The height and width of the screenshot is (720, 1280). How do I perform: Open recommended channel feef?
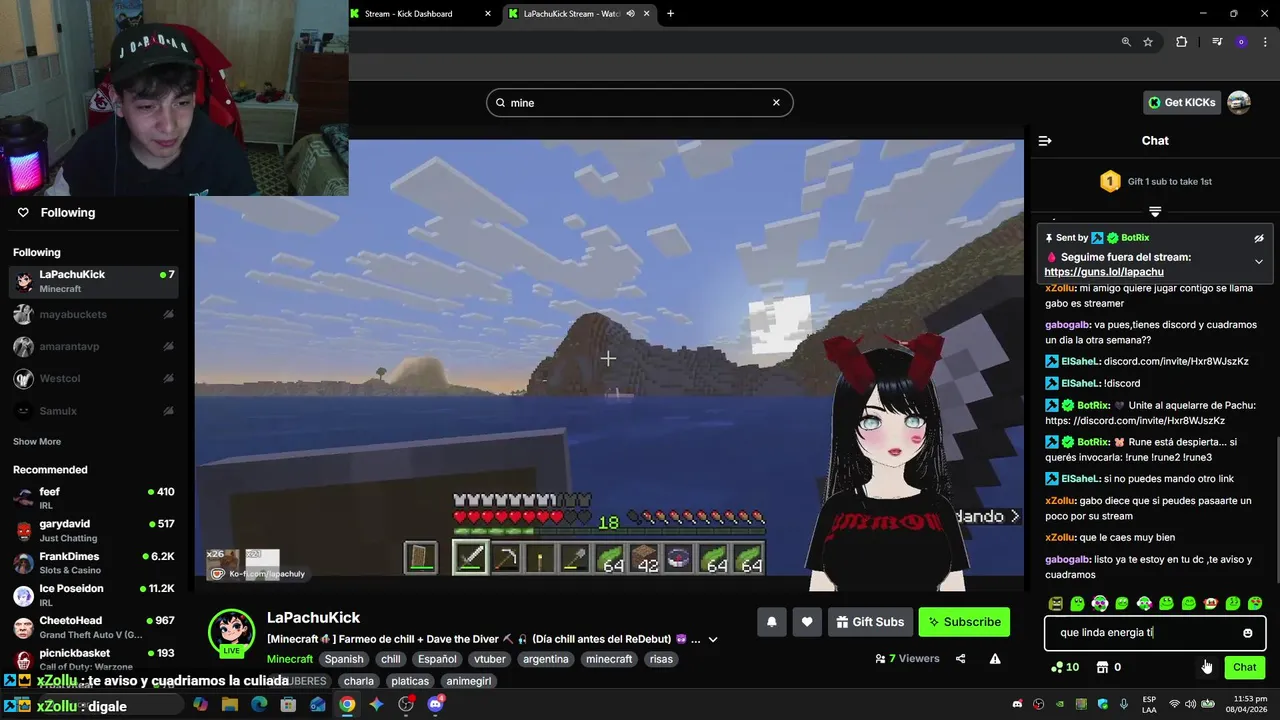click(94, 498)
